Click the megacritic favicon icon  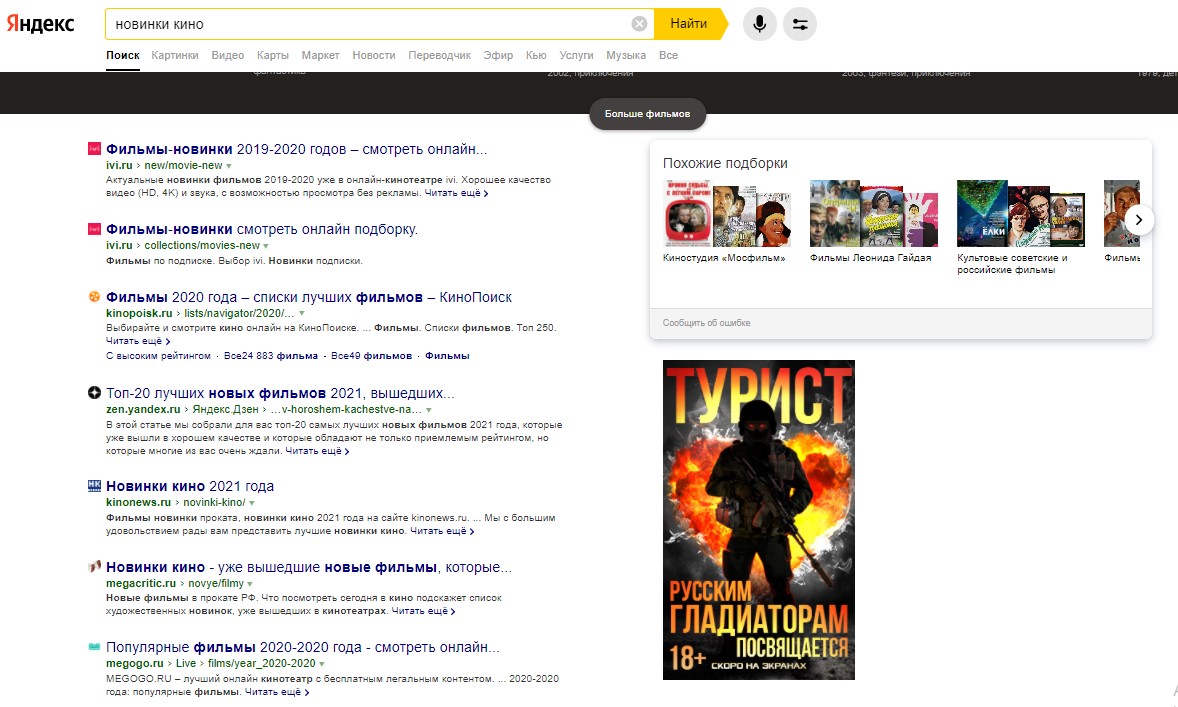tap(94, 567)
